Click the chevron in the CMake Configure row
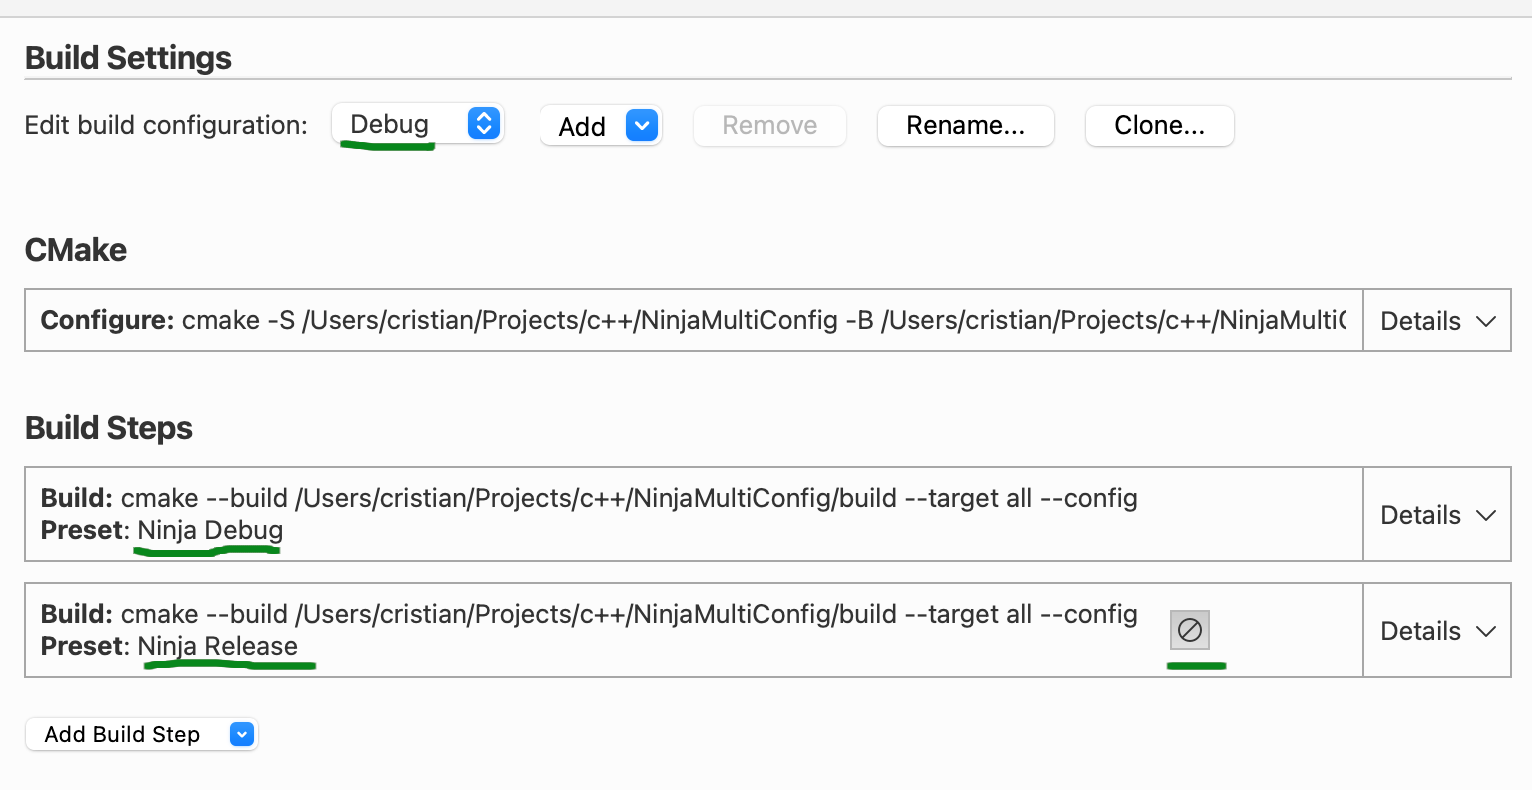Screen dimensions: 1532x790 point(1486,321)
